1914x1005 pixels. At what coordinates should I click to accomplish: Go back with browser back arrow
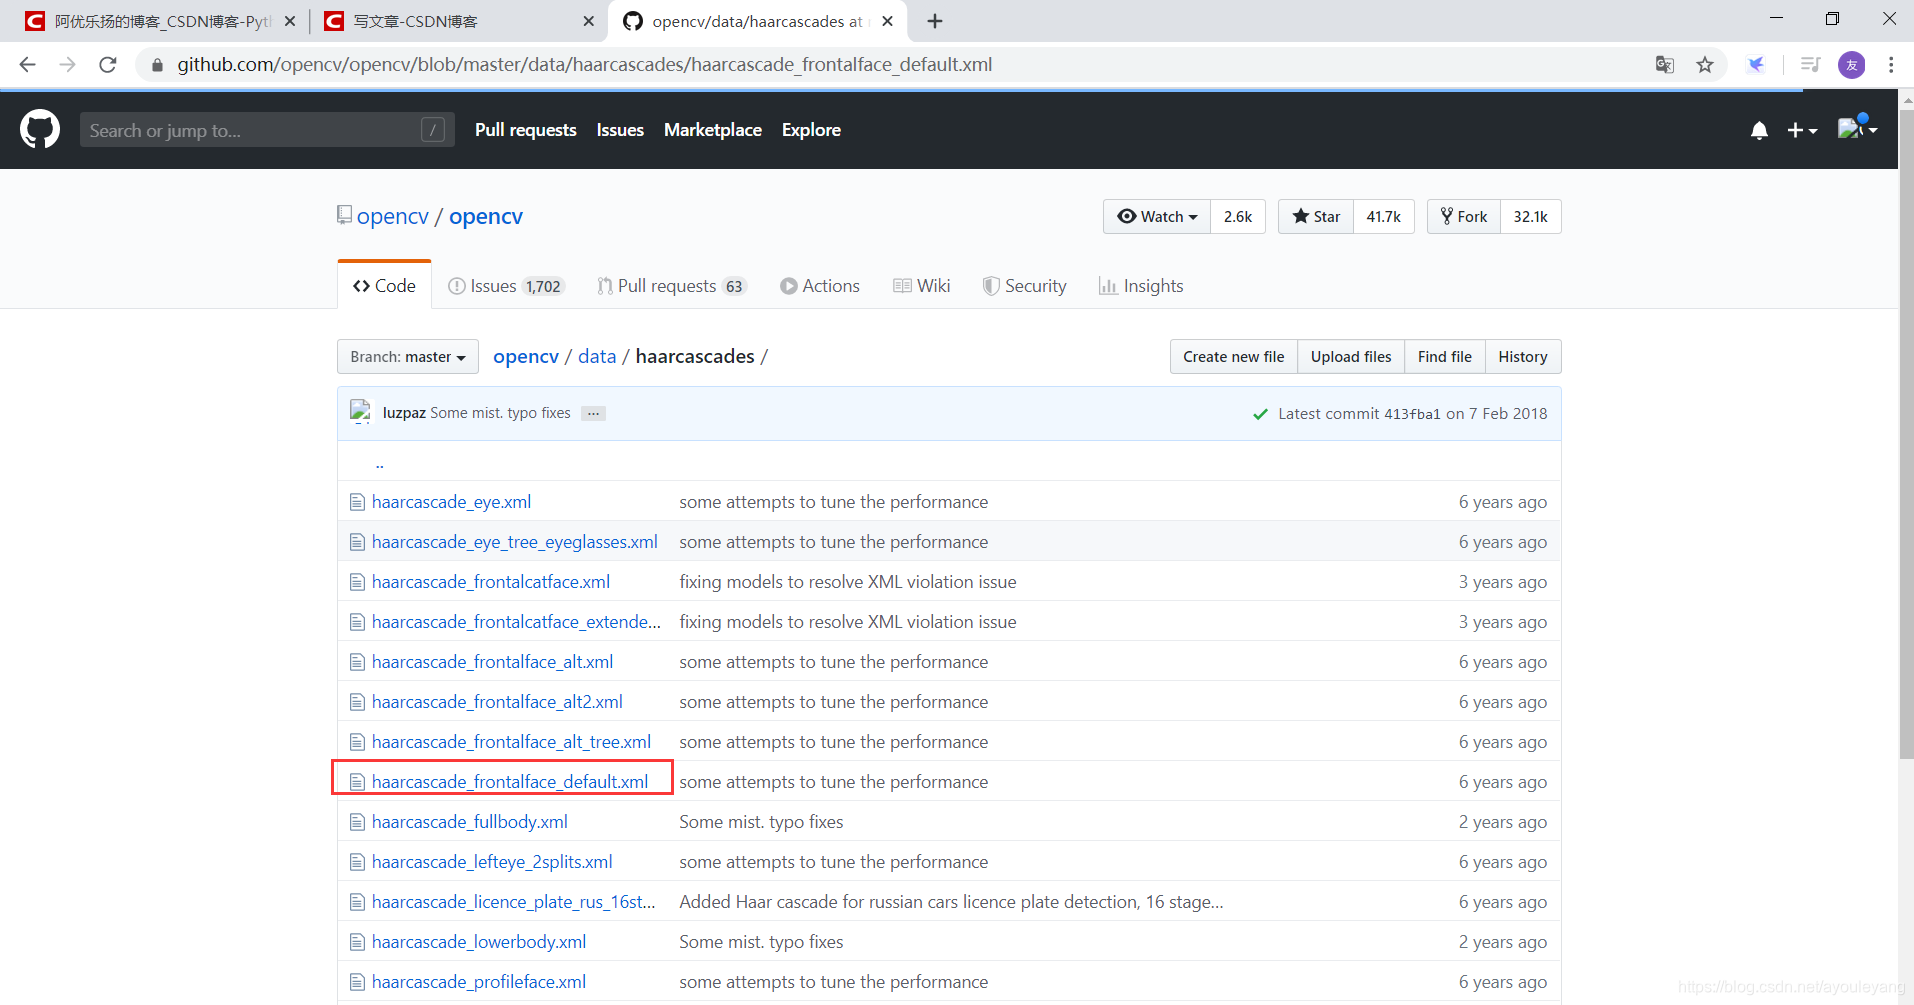coord(27,65)
